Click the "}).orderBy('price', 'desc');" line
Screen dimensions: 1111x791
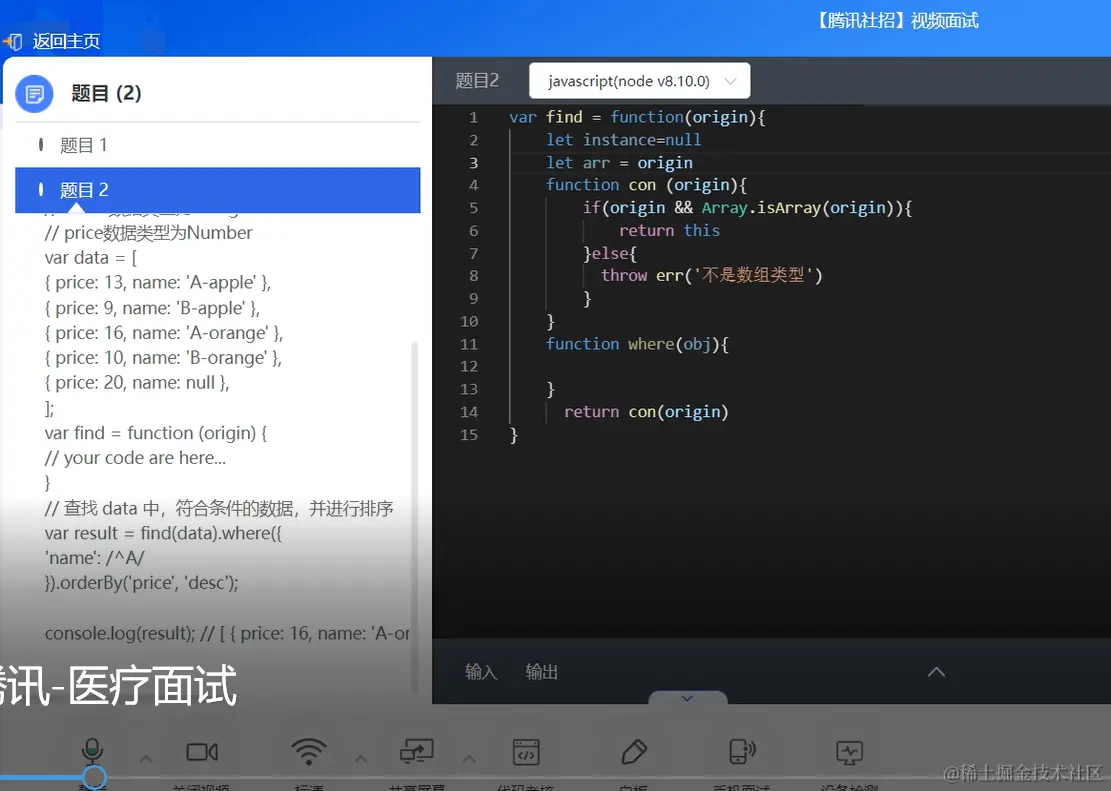[141, 583]
